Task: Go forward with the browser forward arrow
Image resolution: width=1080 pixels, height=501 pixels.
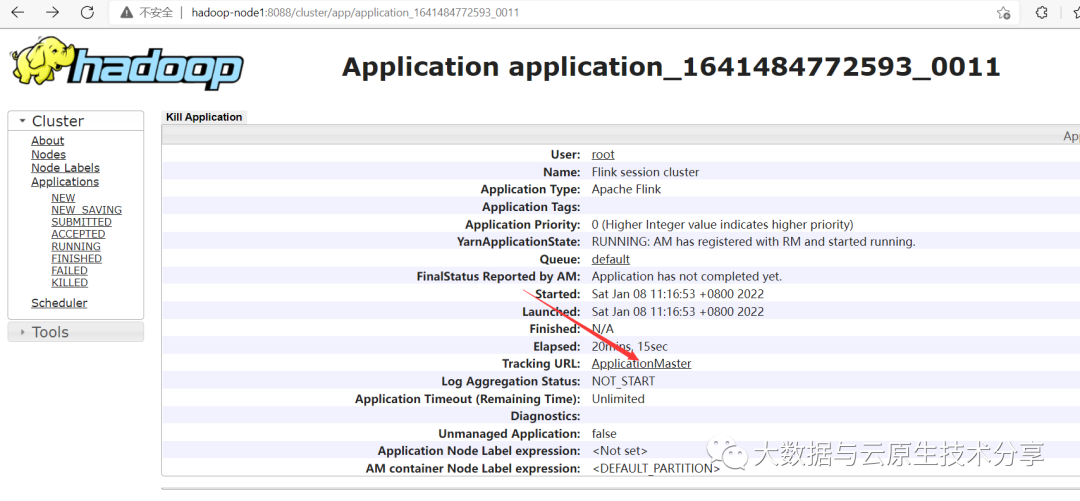Action: tap(52, 12)
